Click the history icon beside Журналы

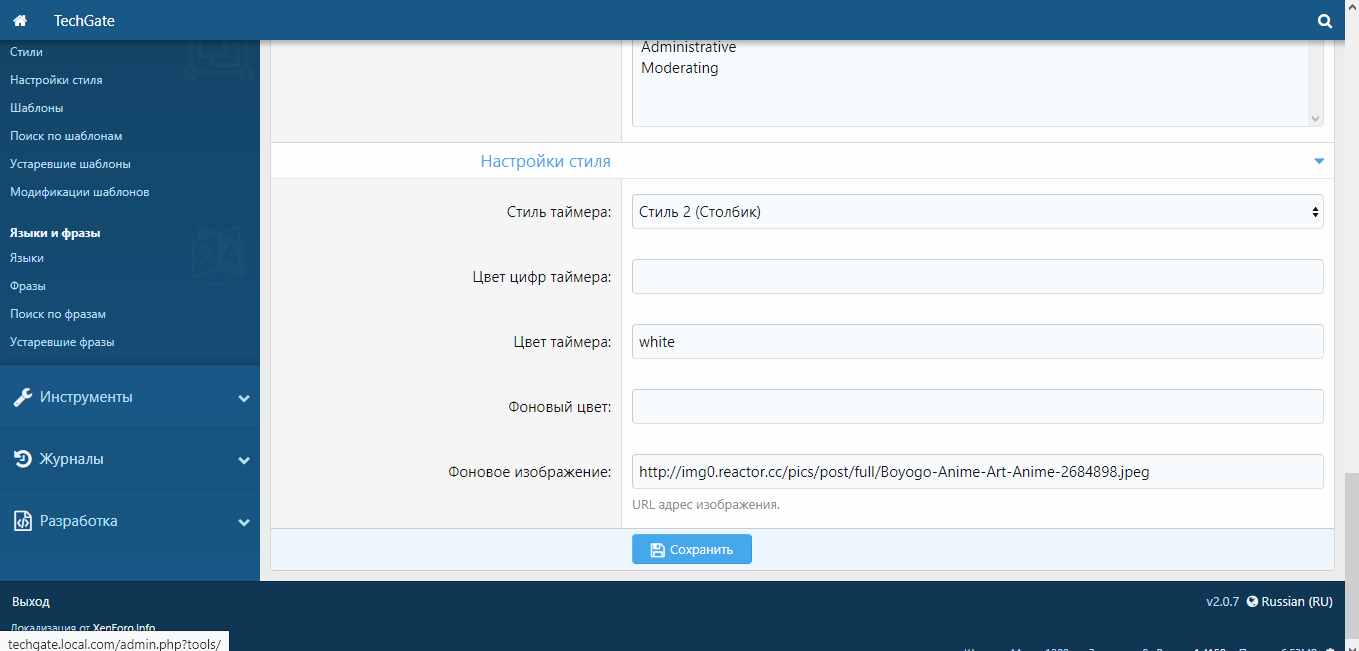[22, 459]
